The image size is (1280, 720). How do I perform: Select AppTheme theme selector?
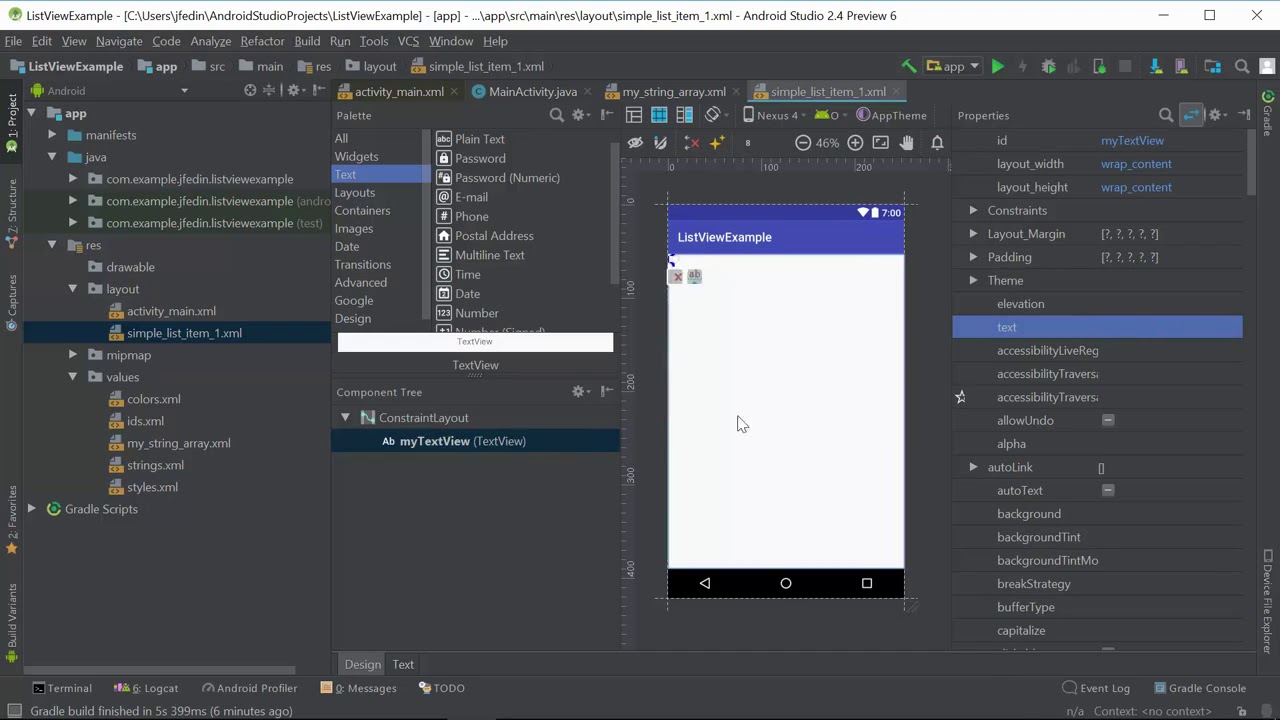891,115
